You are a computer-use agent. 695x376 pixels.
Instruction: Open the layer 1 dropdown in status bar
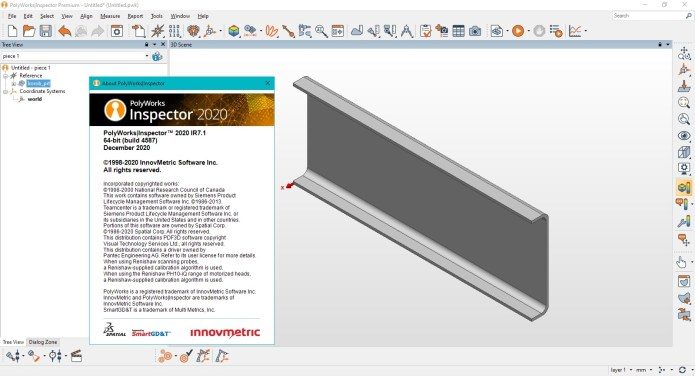[631, 369]
